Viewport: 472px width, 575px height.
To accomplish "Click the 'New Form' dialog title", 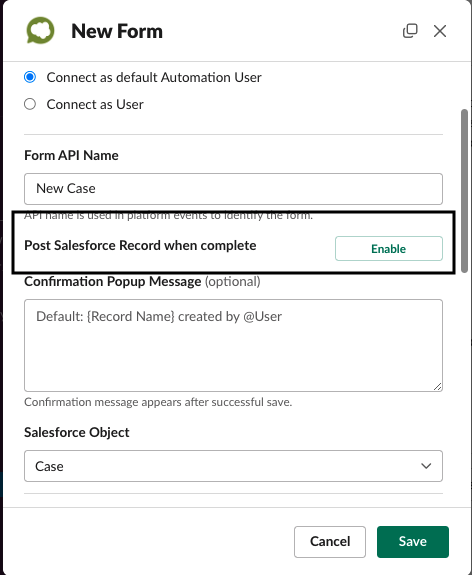I will 117,31.
